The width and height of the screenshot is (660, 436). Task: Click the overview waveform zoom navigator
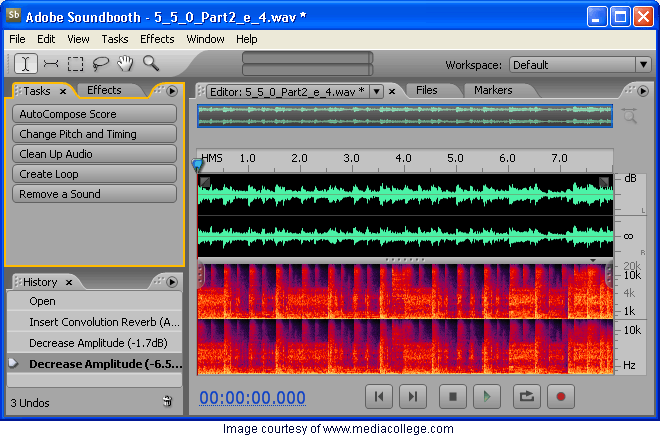click(x=405, y=116)
